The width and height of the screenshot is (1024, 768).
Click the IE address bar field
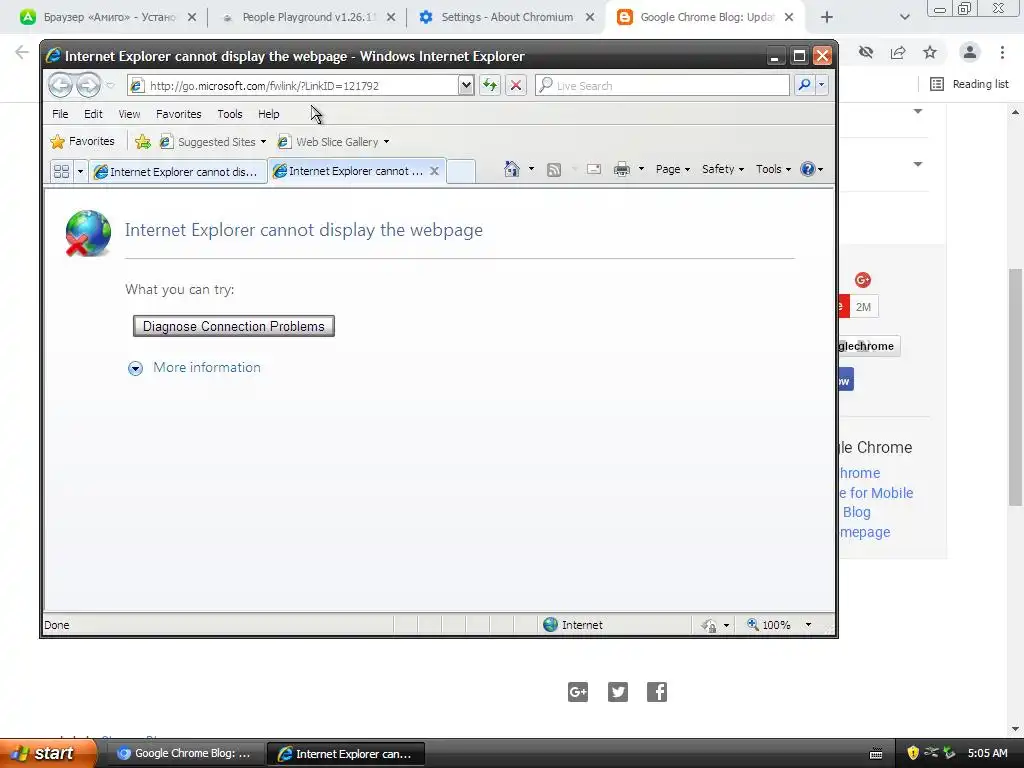294,85
